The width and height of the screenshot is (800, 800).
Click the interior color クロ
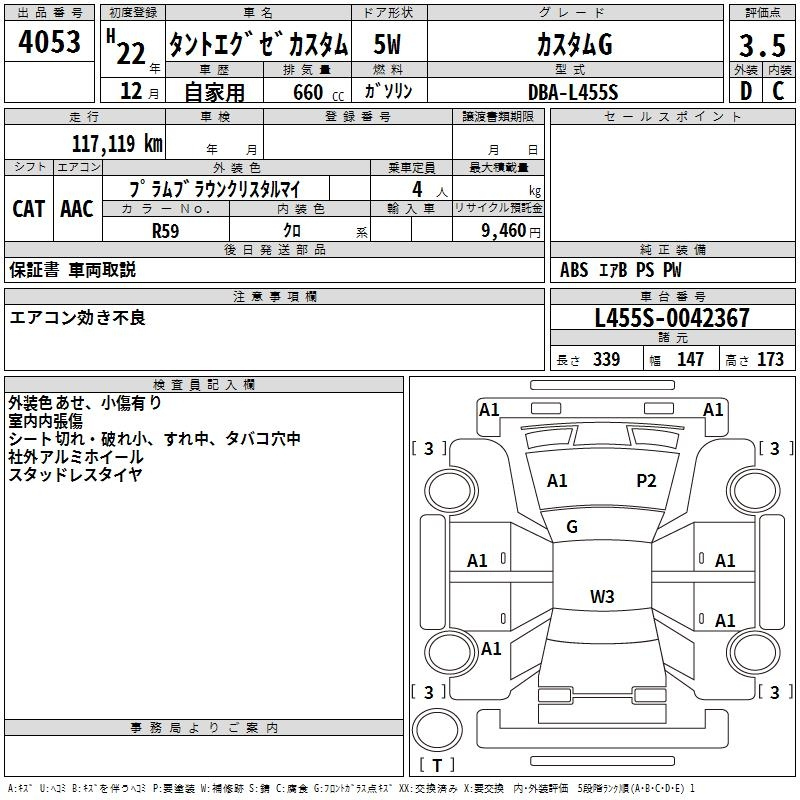[x=292, y=231]
